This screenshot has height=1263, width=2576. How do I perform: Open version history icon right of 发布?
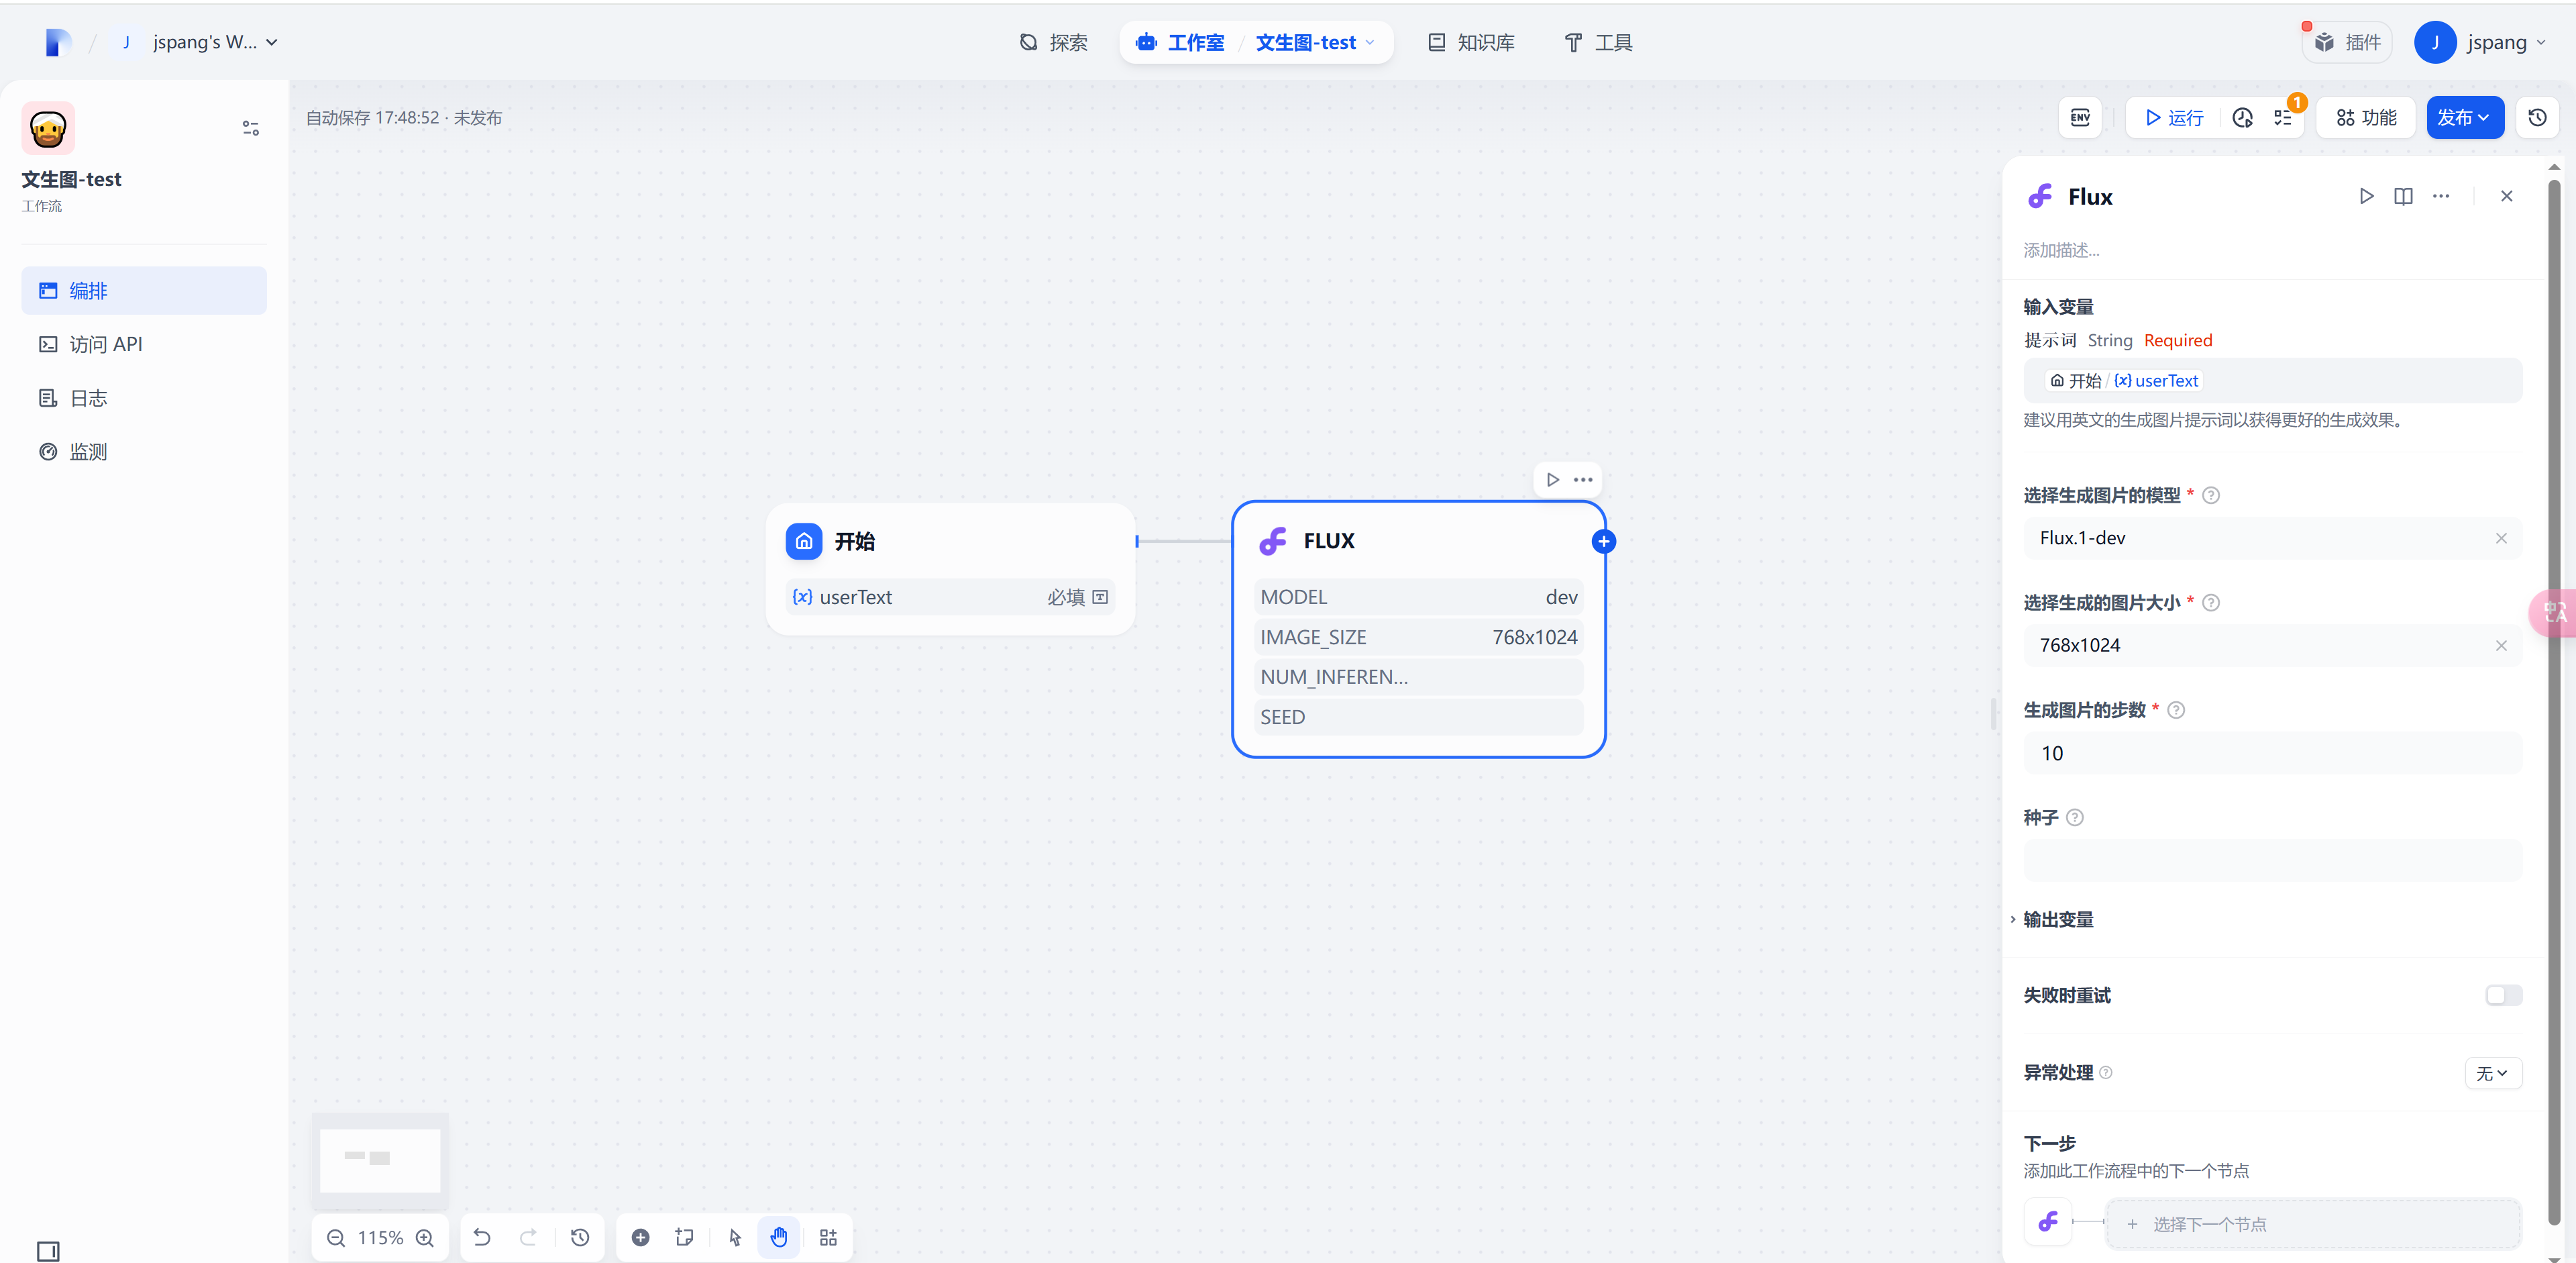tap(2537, 118)
